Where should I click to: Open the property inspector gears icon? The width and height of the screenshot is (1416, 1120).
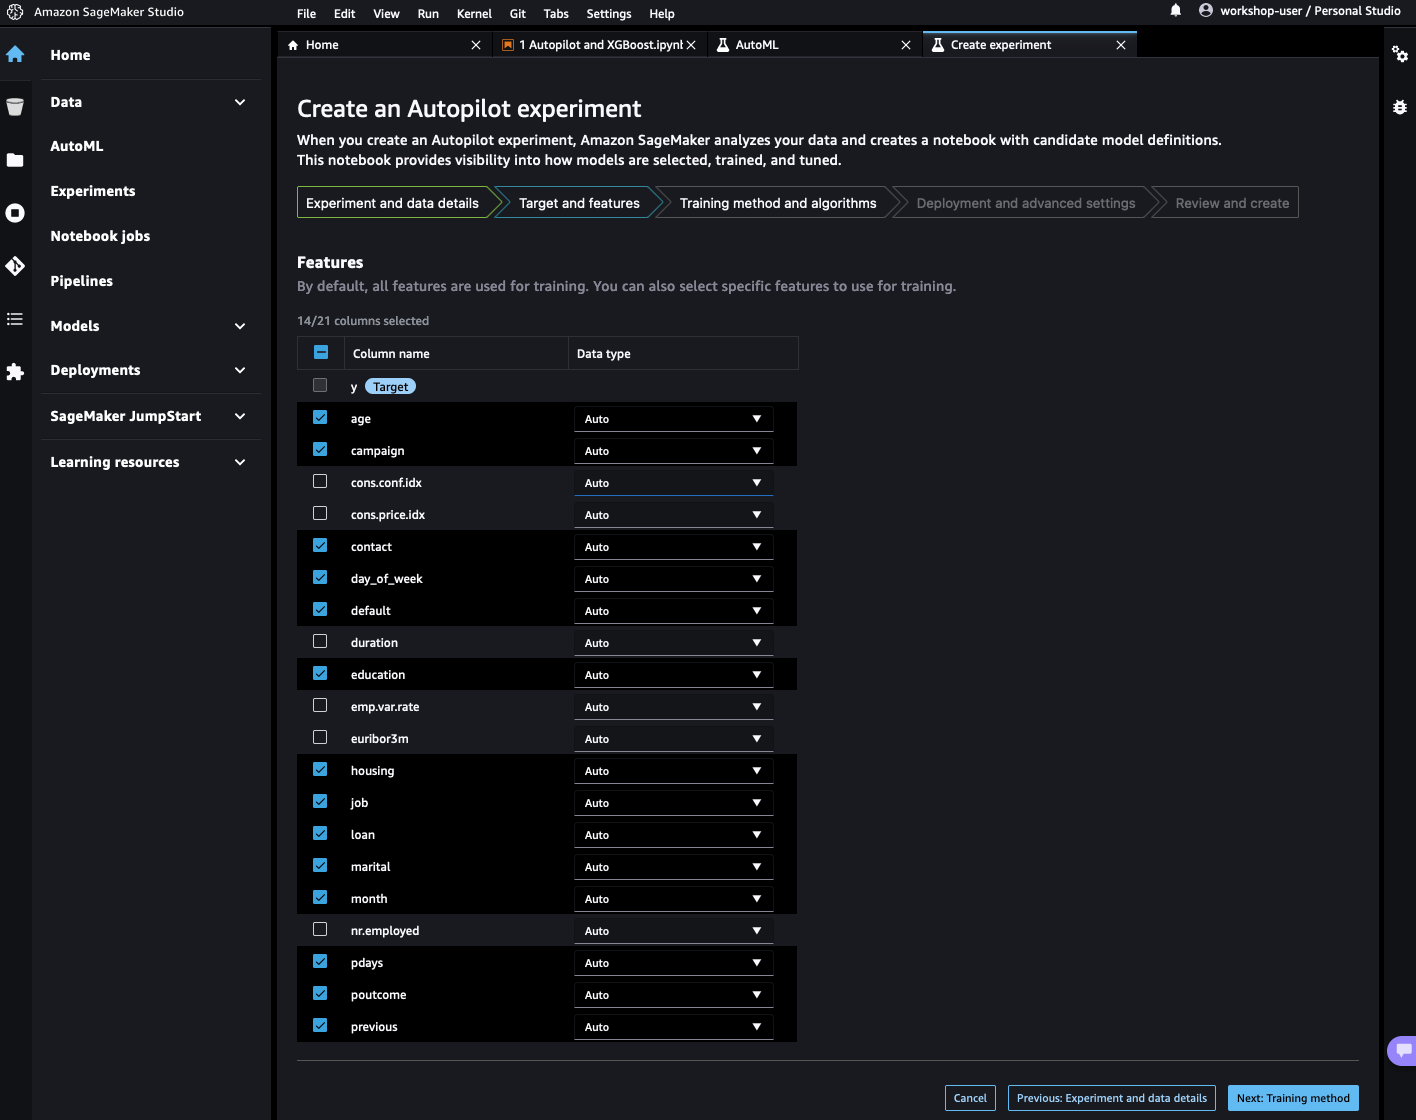1400,54
